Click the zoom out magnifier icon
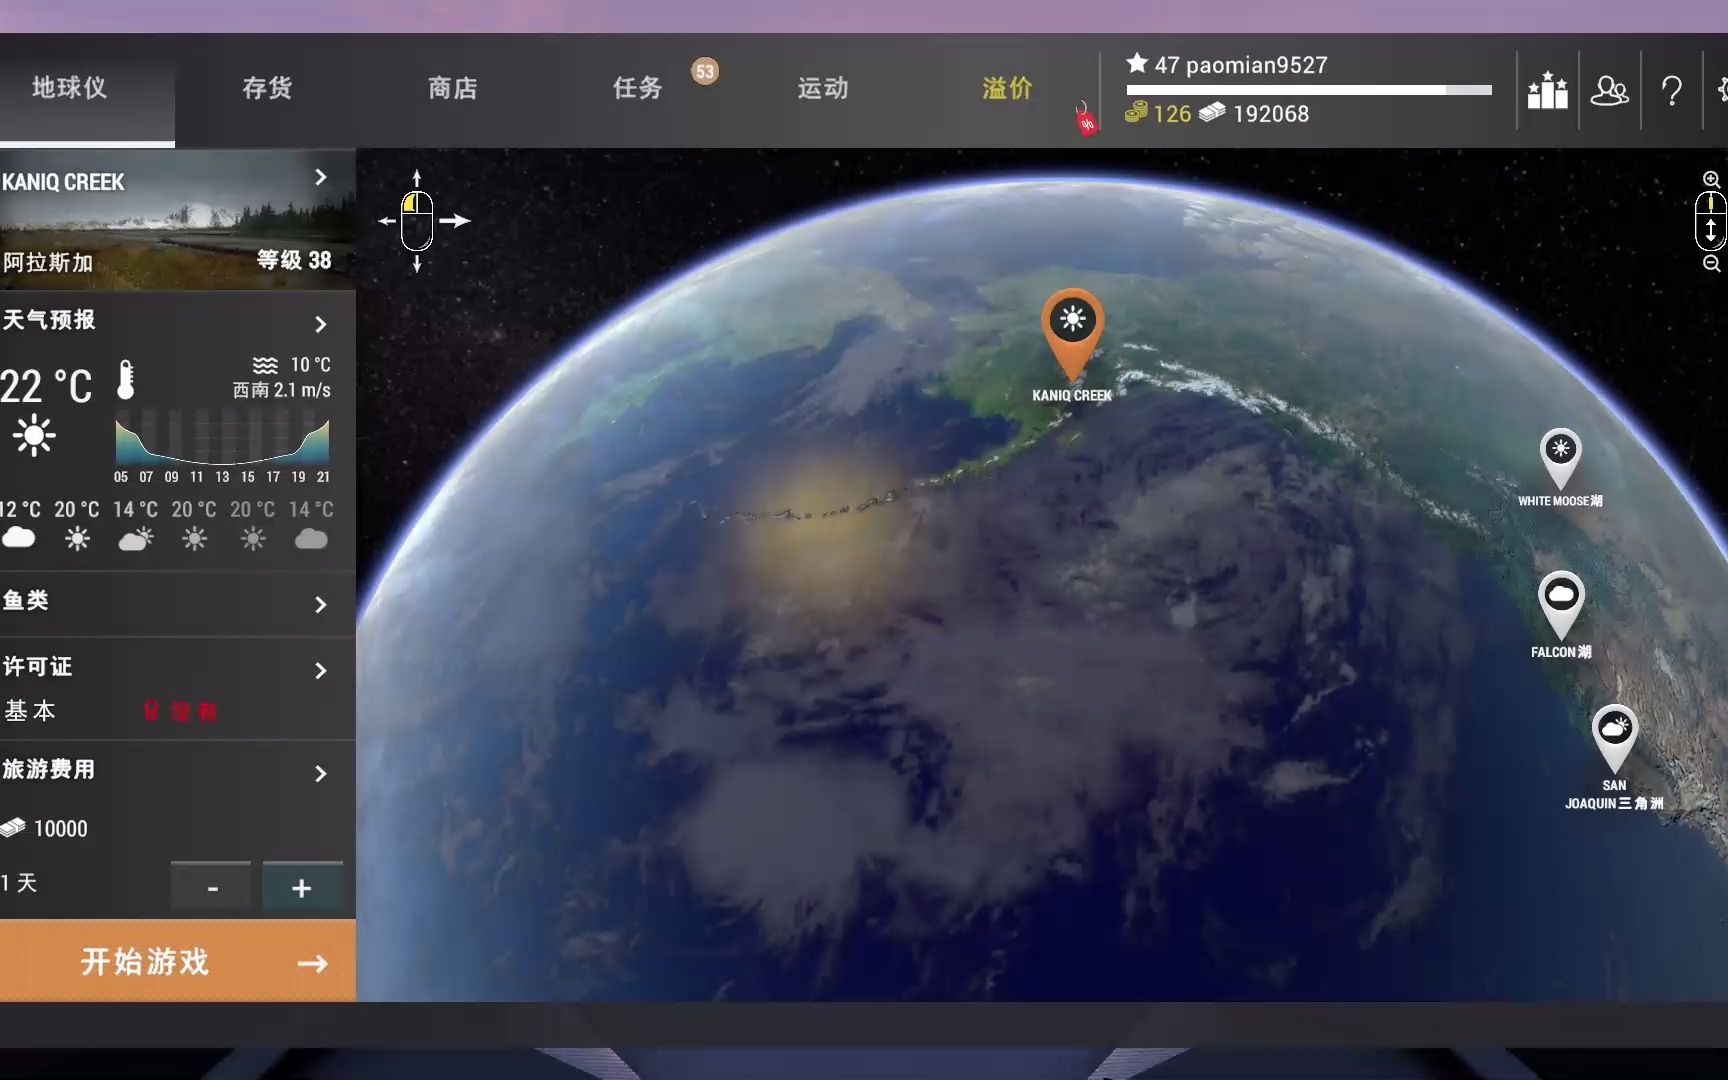This screenshot has width=1728, height=1080. pos(1711,263)
